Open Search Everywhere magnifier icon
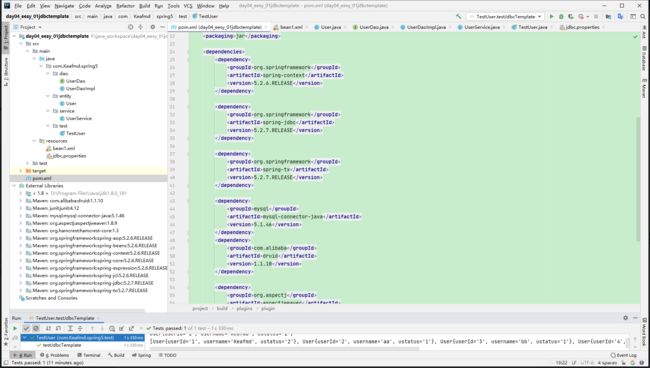This screenshot has width=650, height=368. click(643, 16)
